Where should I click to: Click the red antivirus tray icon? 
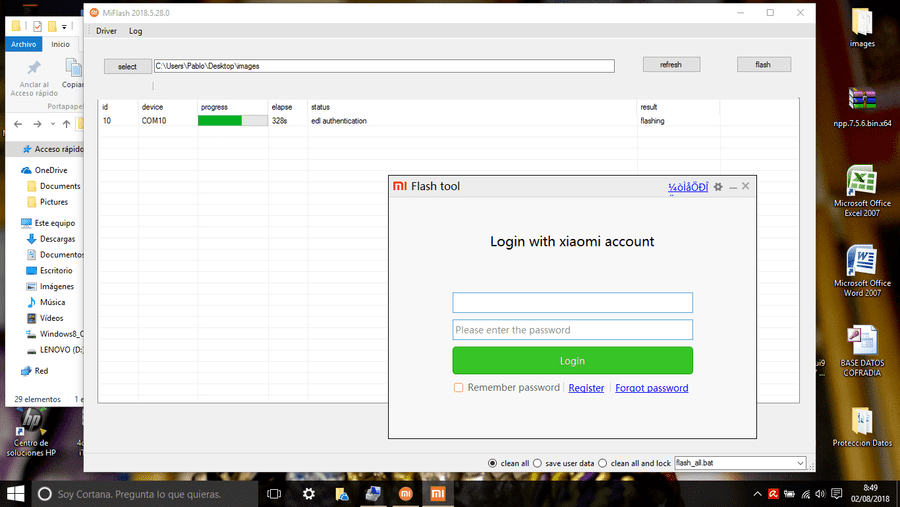[774, 494]
